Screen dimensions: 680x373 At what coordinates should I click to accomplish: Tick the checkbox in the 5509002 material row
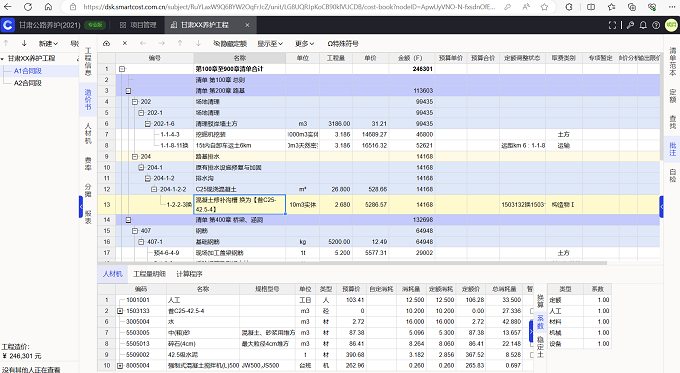532,355
